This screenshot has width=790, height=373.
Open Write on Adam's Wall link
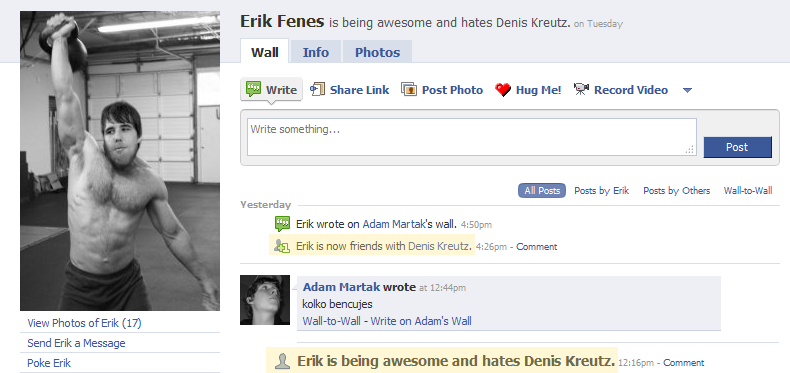[x=421, y=321]
